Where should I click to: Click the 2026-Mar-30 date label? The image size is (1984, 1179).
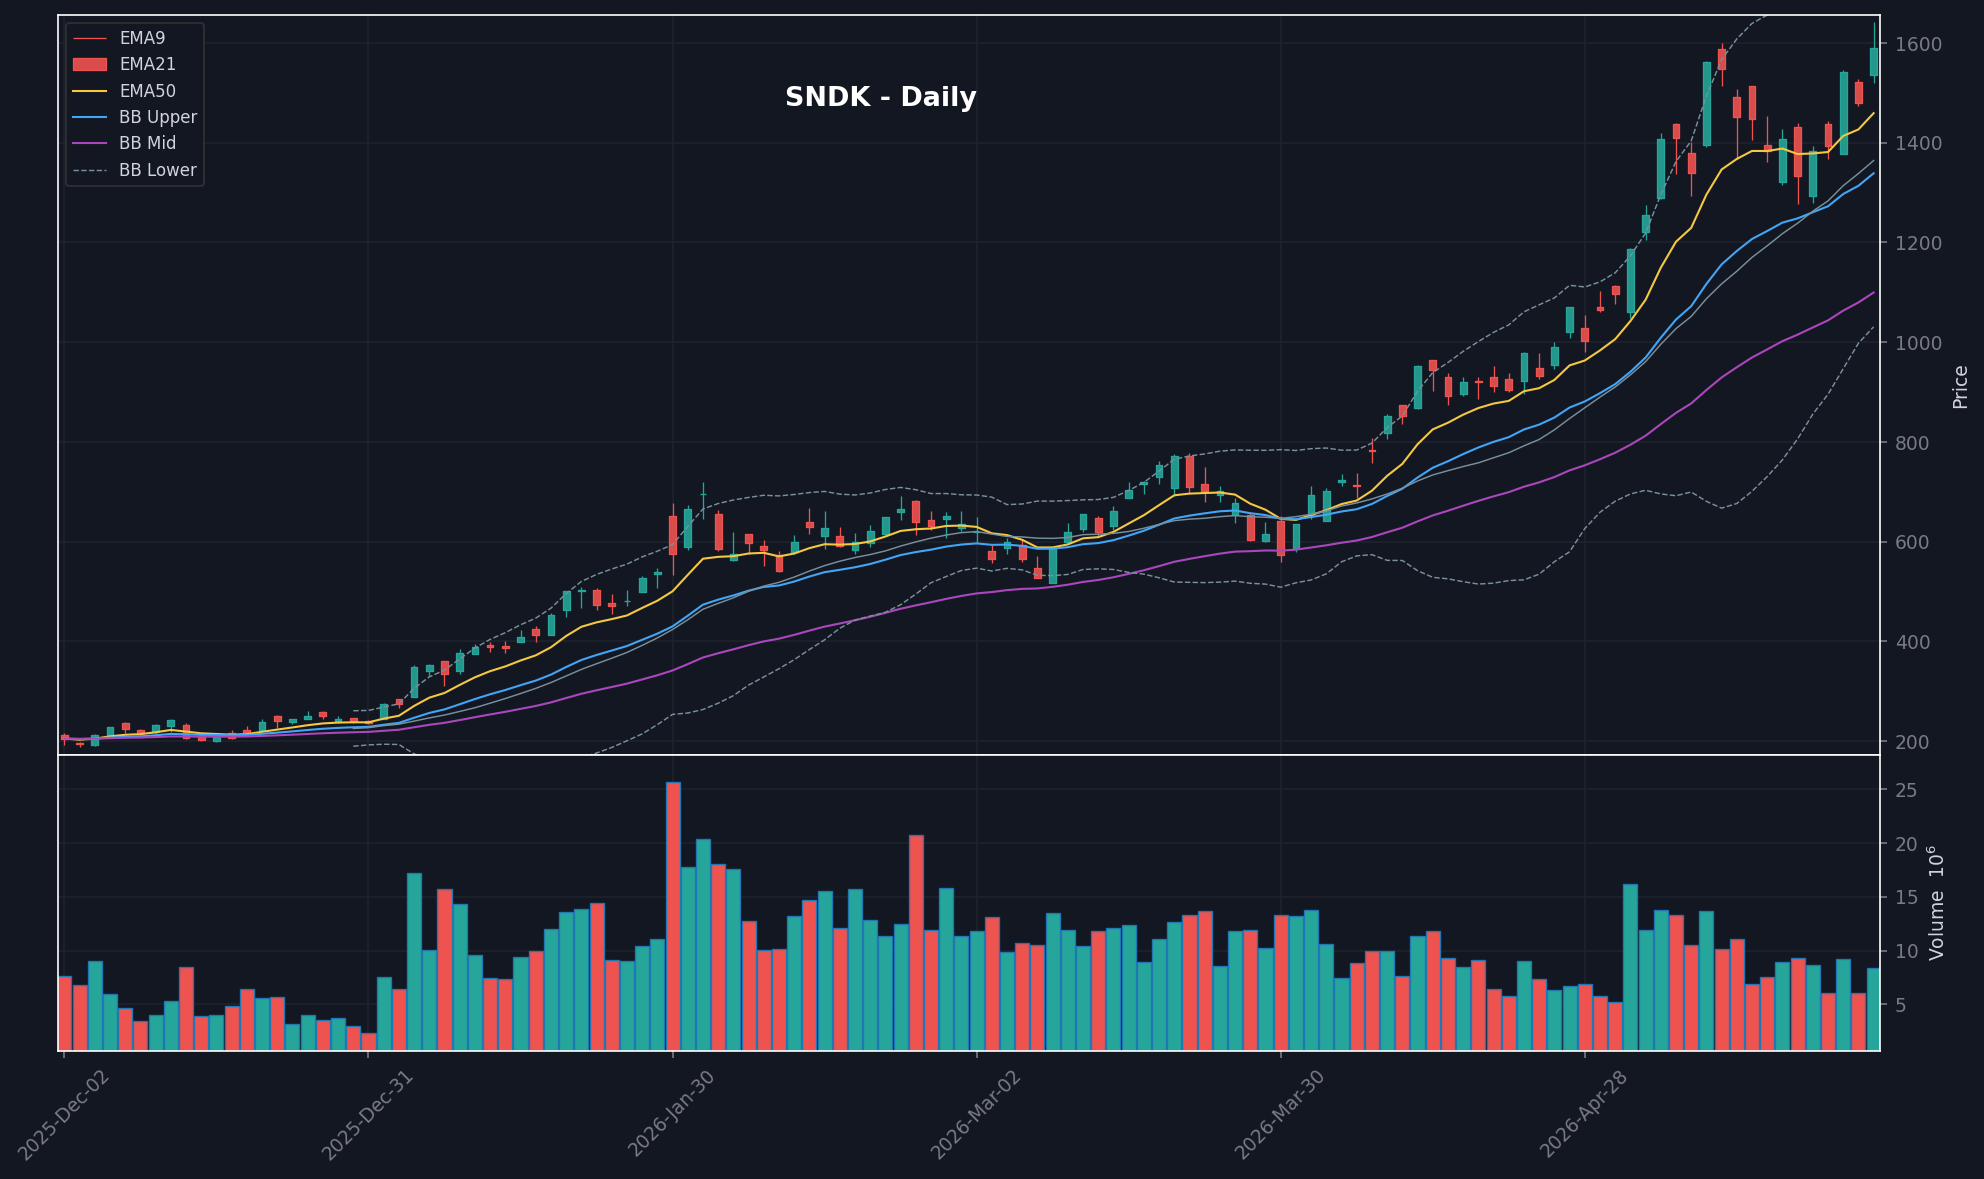[1280, 1114]
